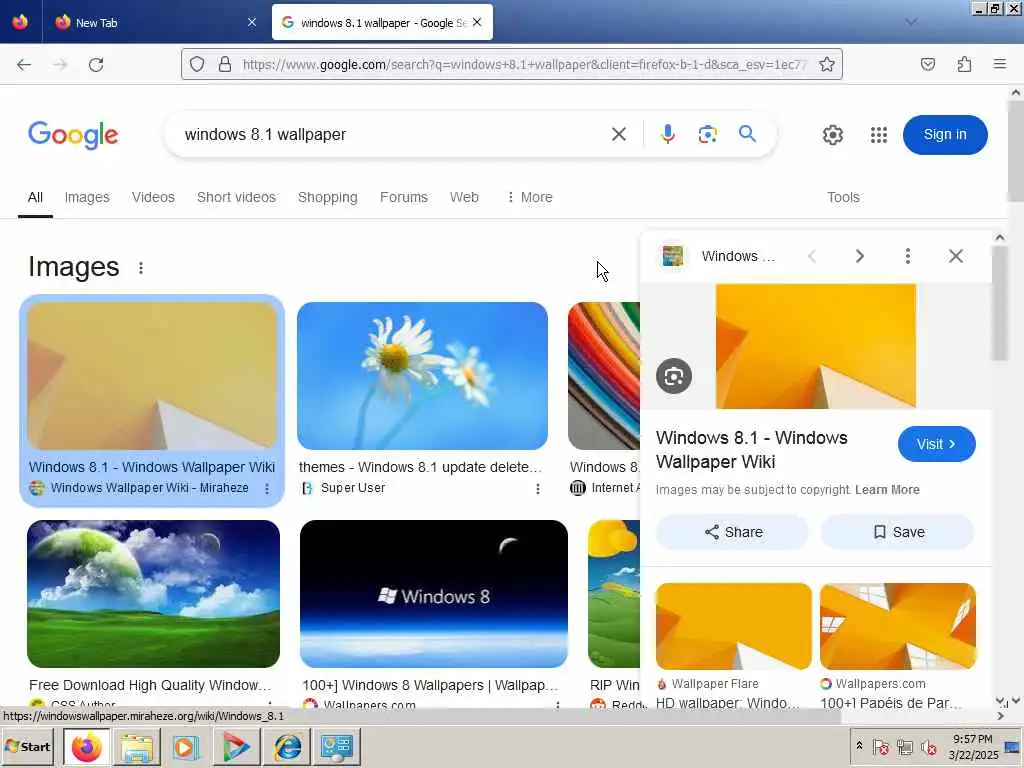Open the Learn More copyright link
Viewport: 1024px width, 768px height.
(x=887, y=490)
